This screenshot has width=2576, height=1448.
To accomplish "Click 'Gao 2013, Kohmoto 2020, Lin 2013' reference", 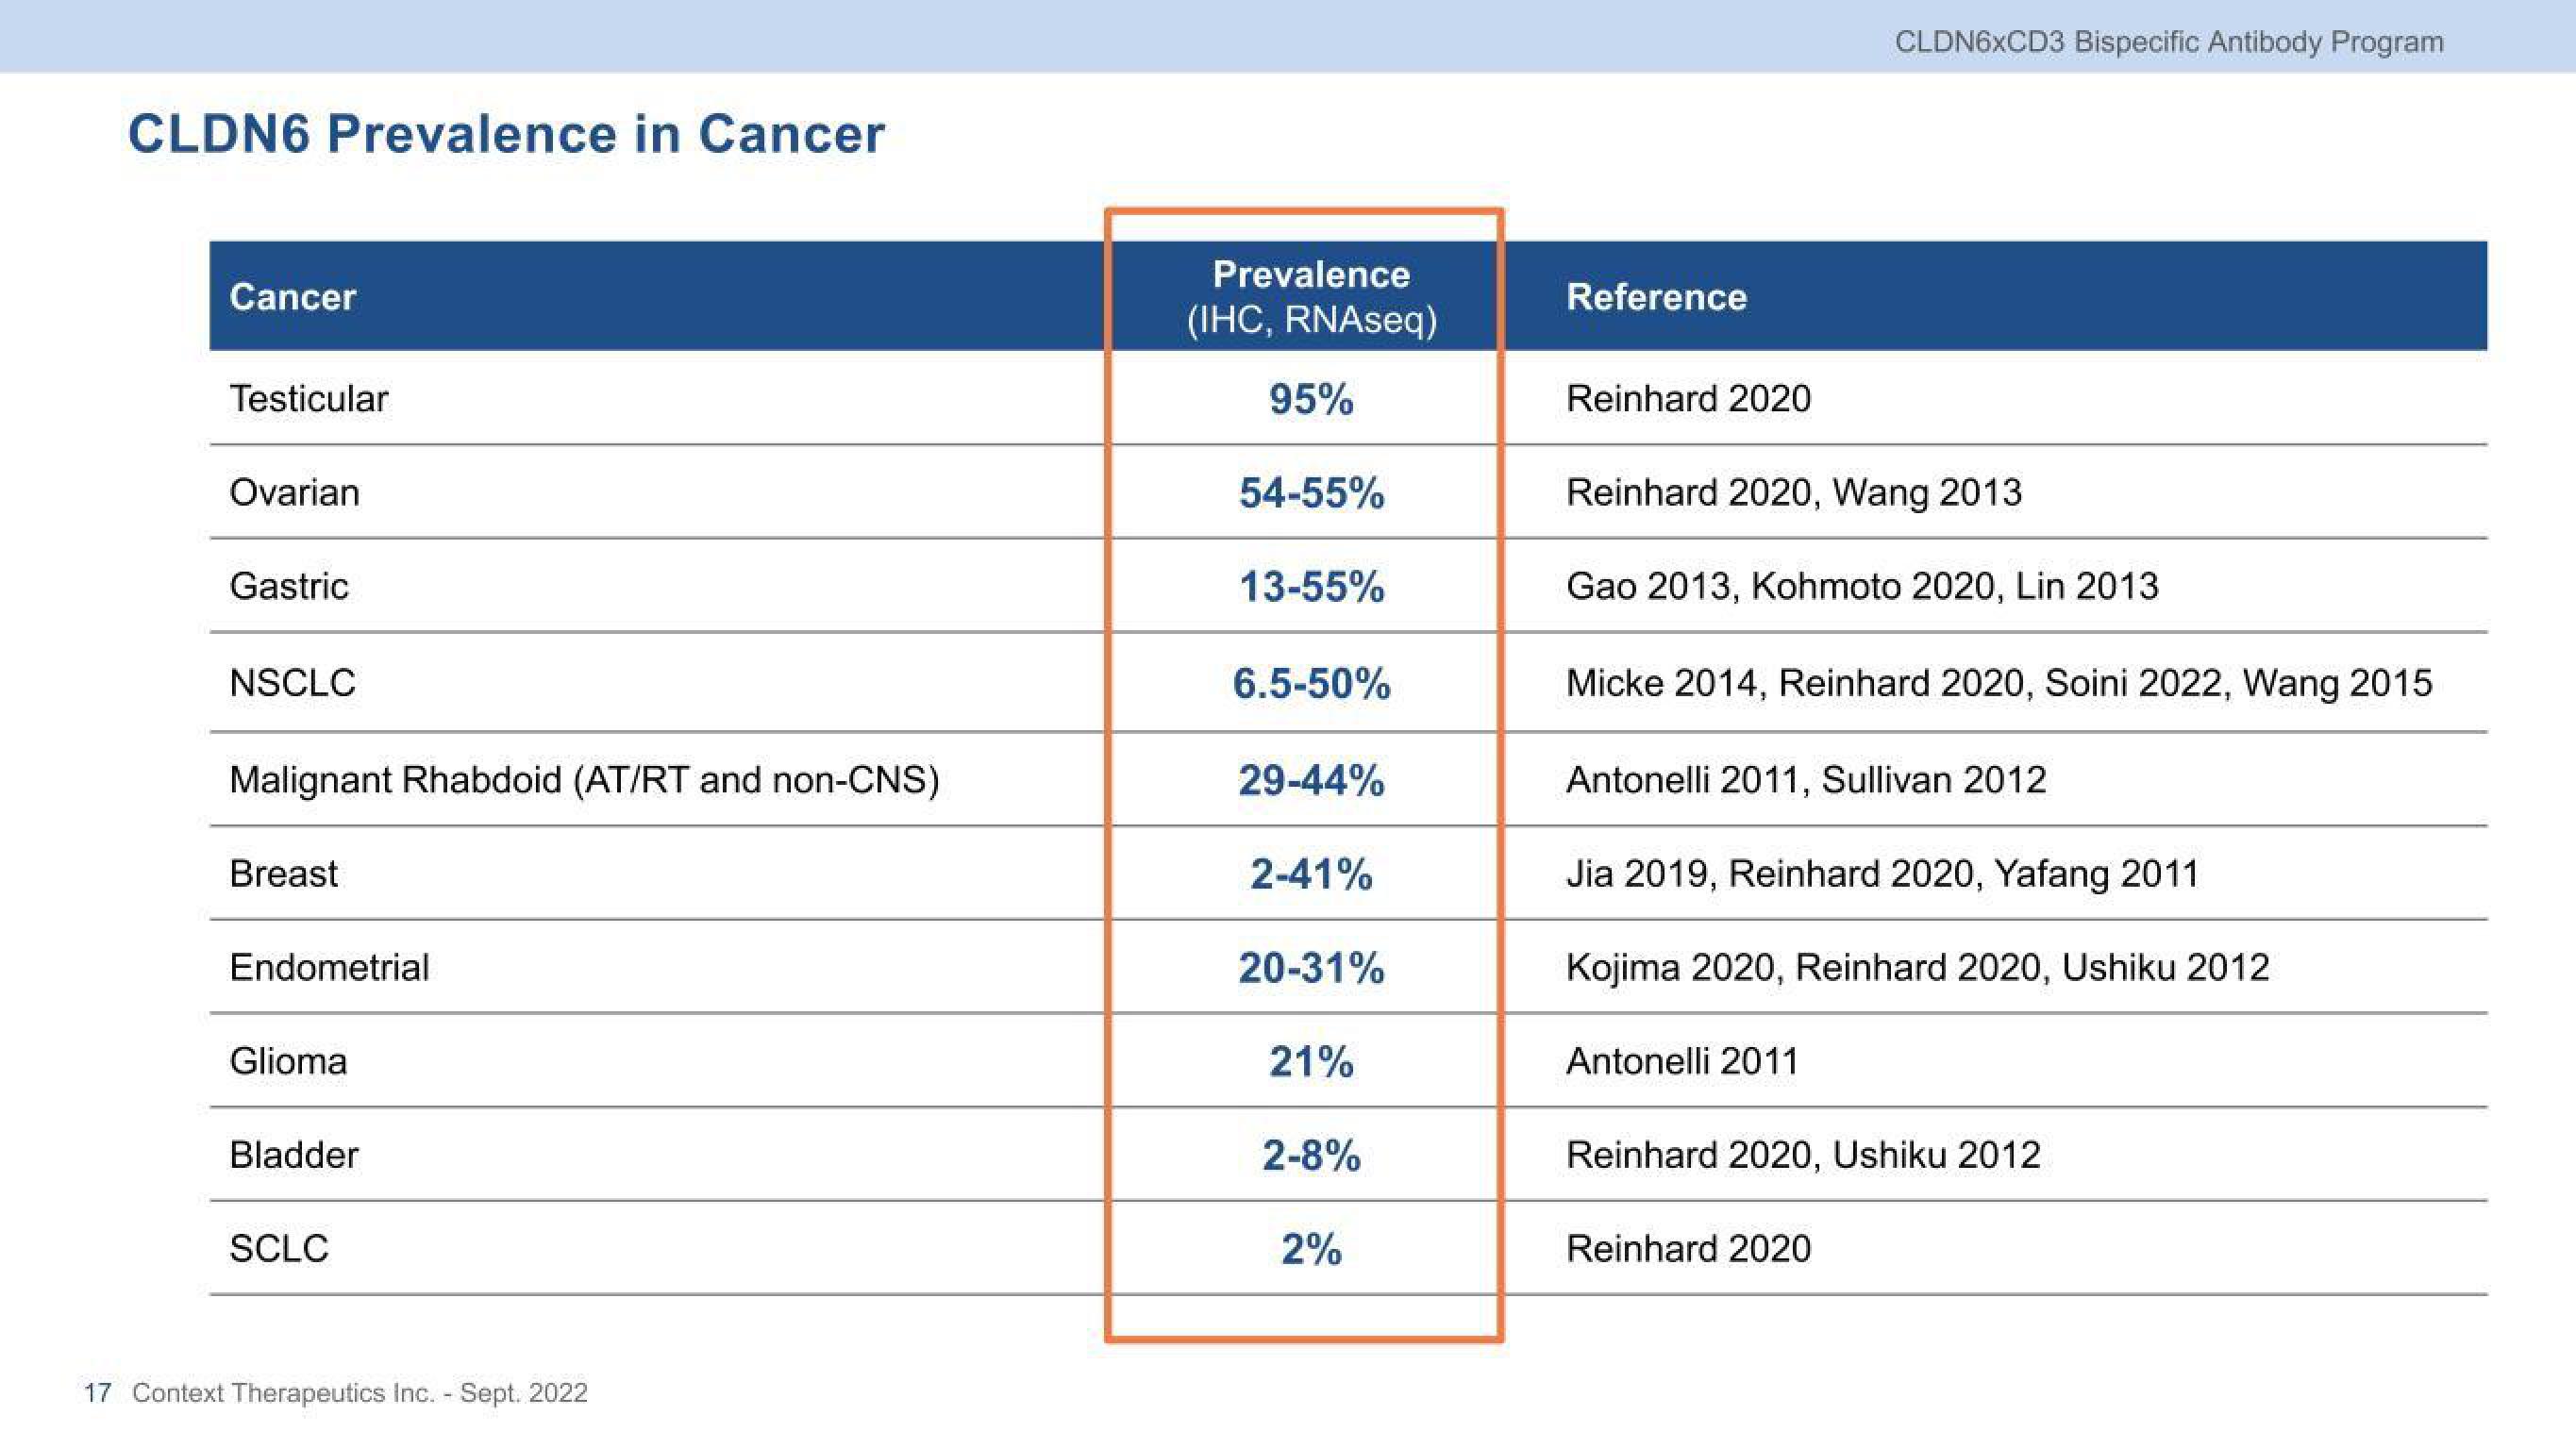I will point(1862,586).
